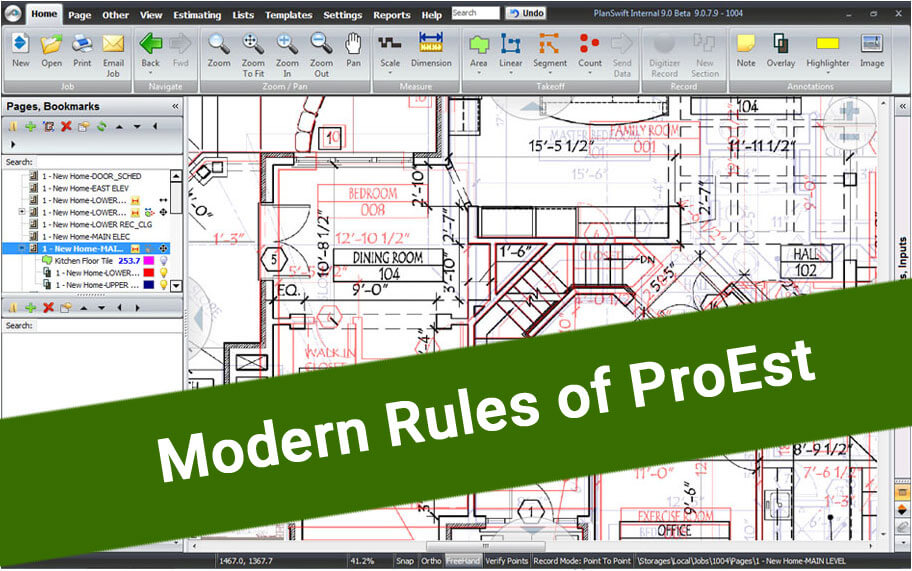Open the Page tab
Image resolution: width=912 pixels, height=571 pixels.
(x=80, y=15)
